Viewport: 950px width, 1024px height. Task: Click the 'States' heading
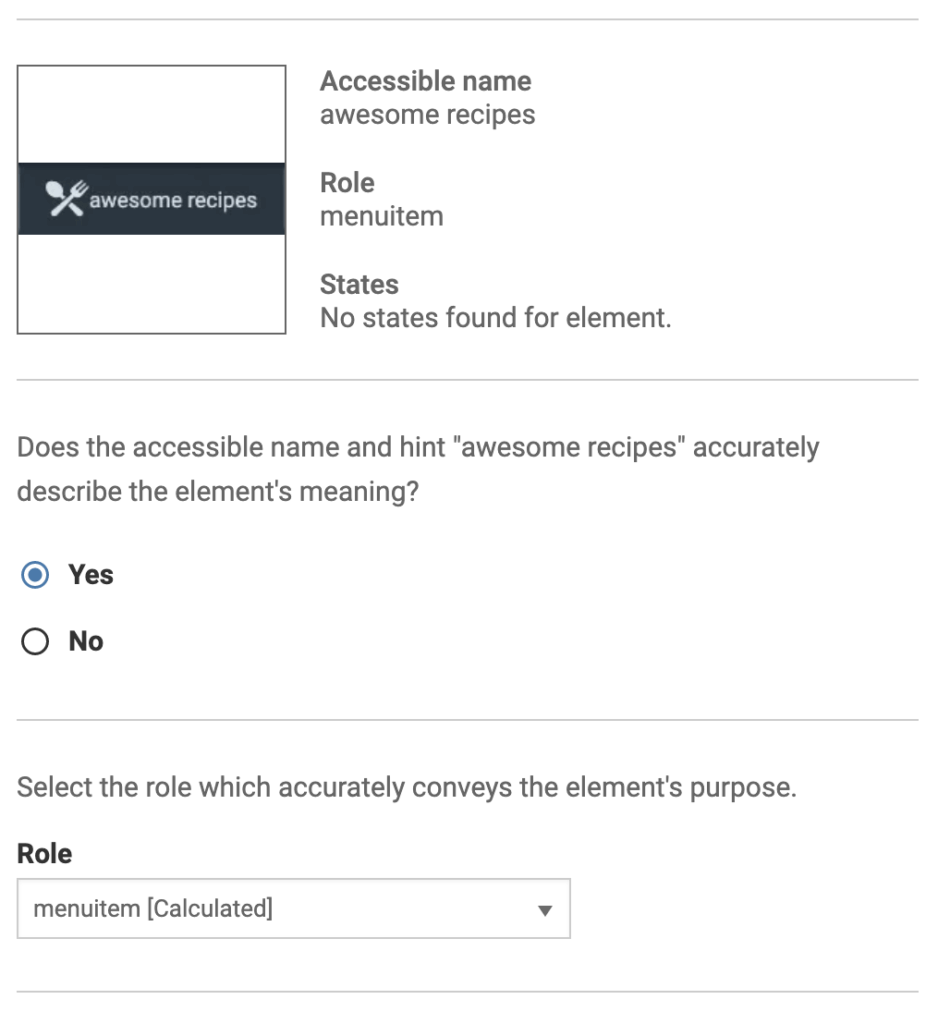click(358, 285)
